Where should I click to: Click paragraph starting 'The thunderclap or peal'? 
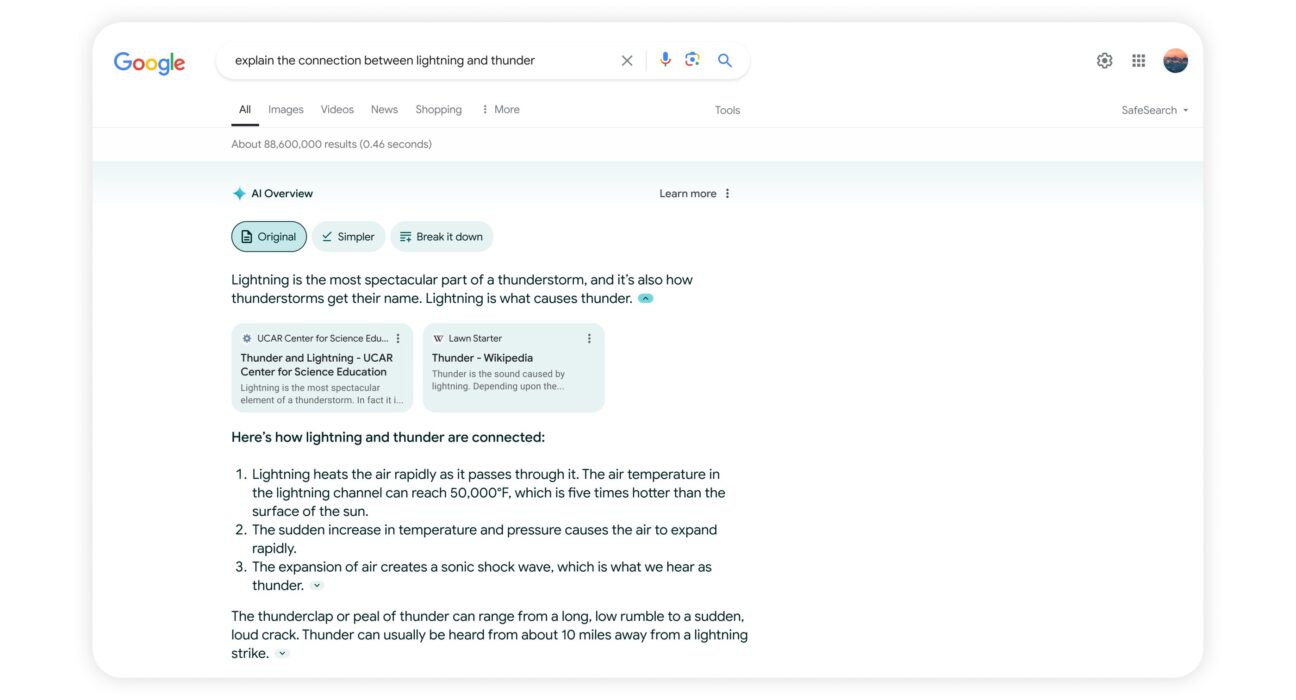coord(489,635)
